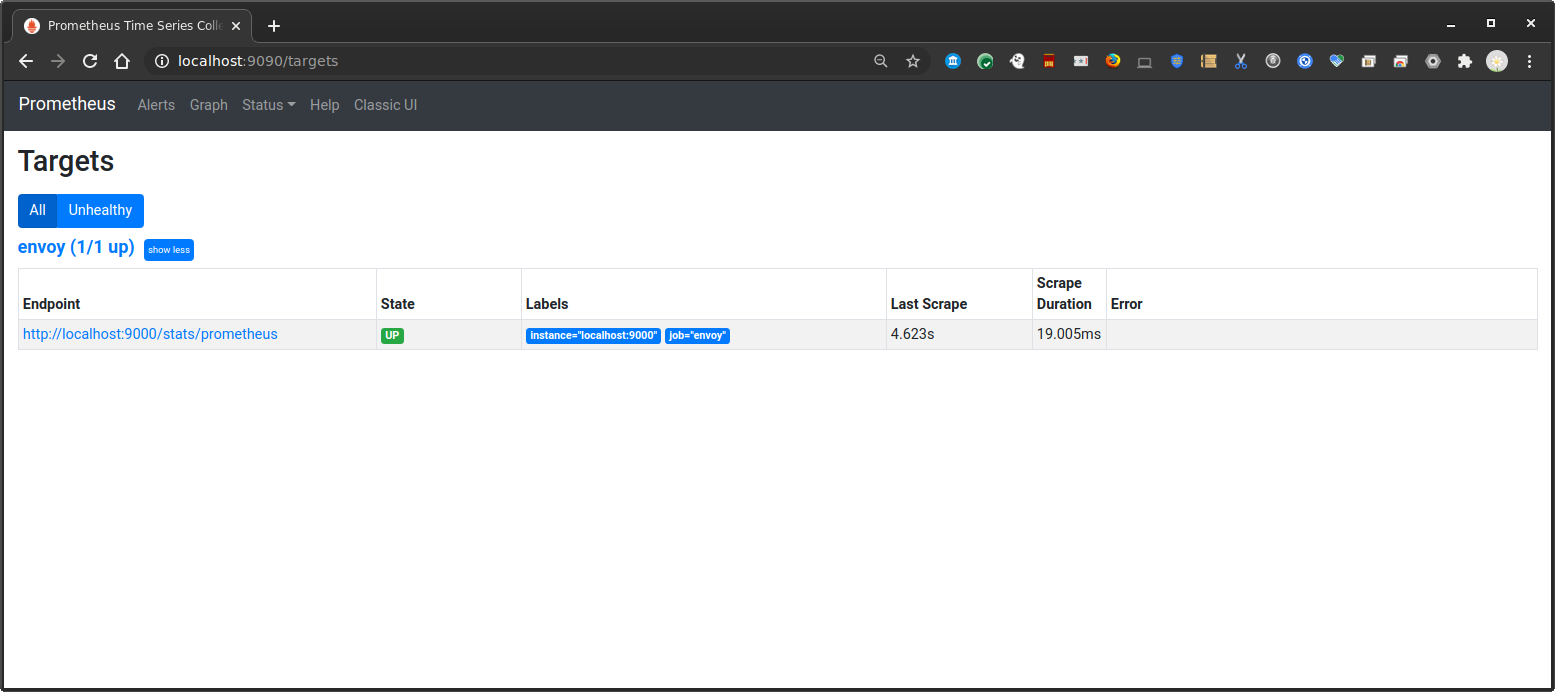Select the Prometheus Time Series browser tab

click(131, 26)
